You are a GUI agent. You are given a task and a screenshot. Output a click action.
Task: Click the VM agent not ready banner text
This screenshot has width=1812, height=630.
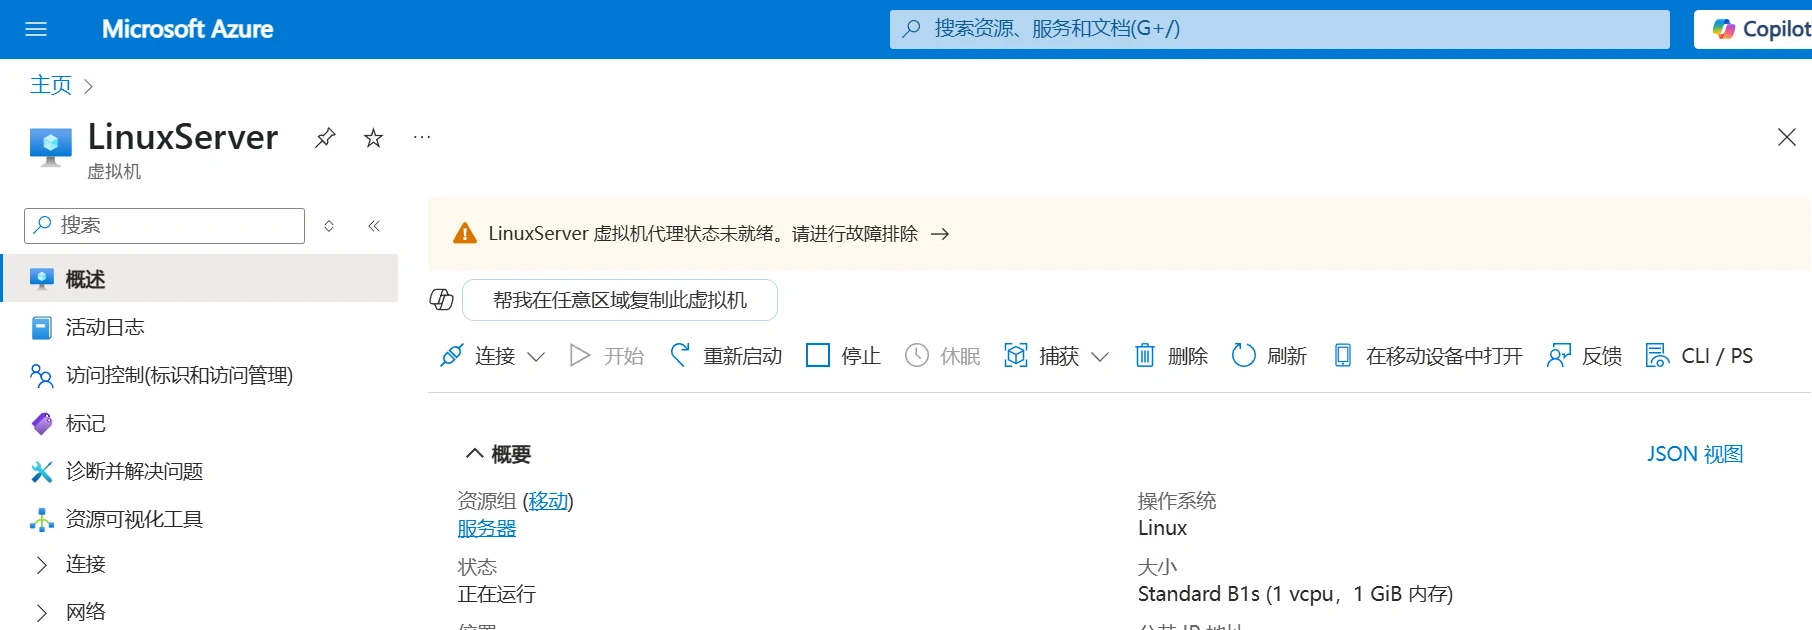tap(703, 234)
